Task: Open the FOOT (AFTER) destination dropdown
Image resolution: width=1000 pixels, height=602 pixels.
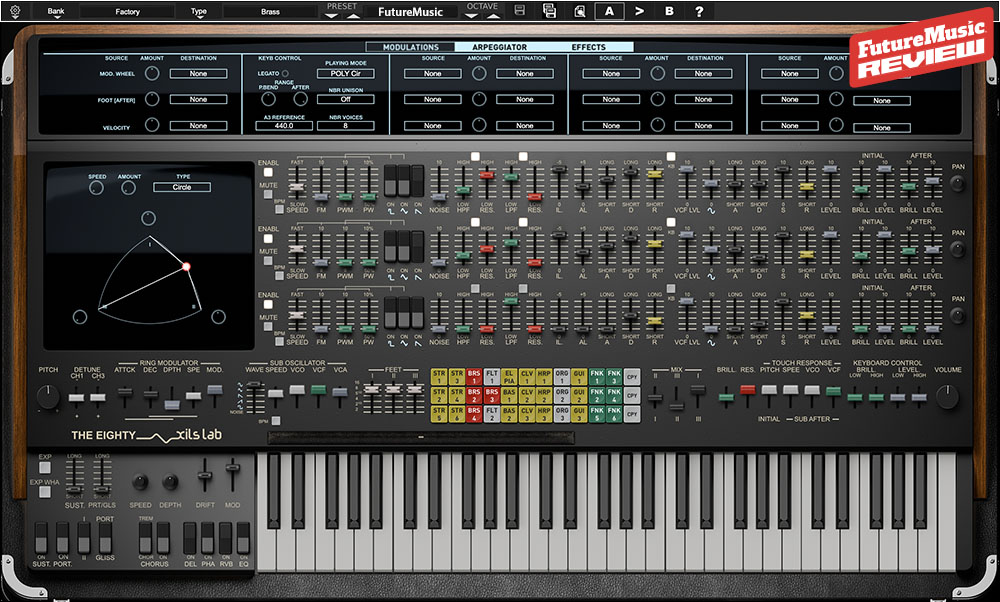Action: pyautogui.click(x=198, y=99)
